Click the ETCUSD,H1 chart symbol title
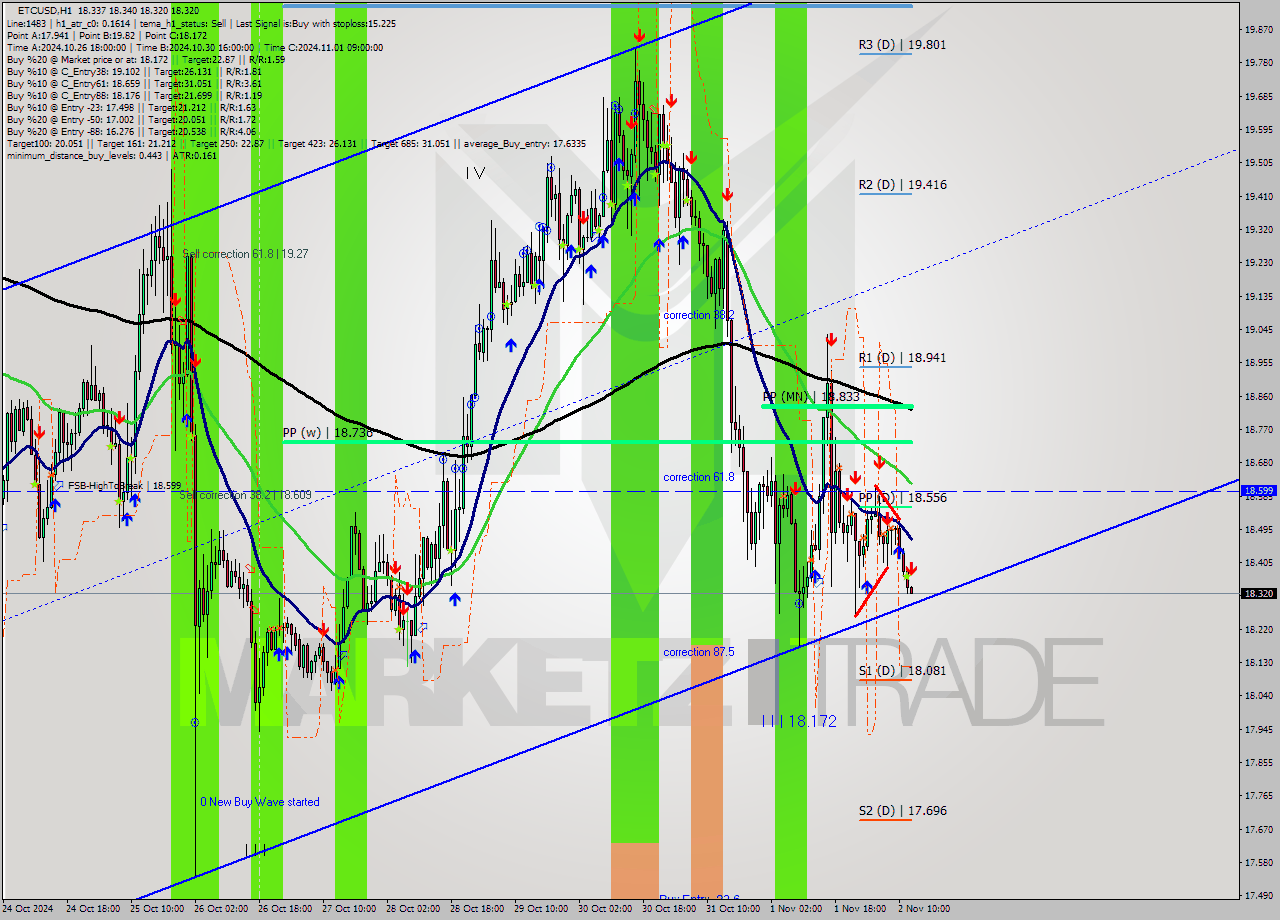Screen dimensions: 1280x920 [x=44, y=10]
